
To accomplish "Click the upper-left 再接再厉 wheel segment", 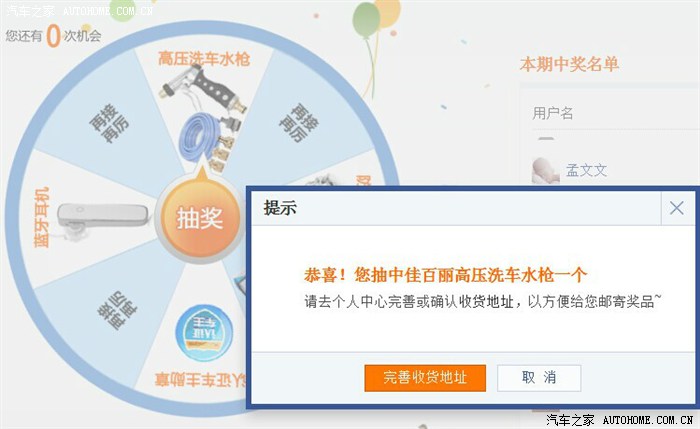I will click(109, 124).
